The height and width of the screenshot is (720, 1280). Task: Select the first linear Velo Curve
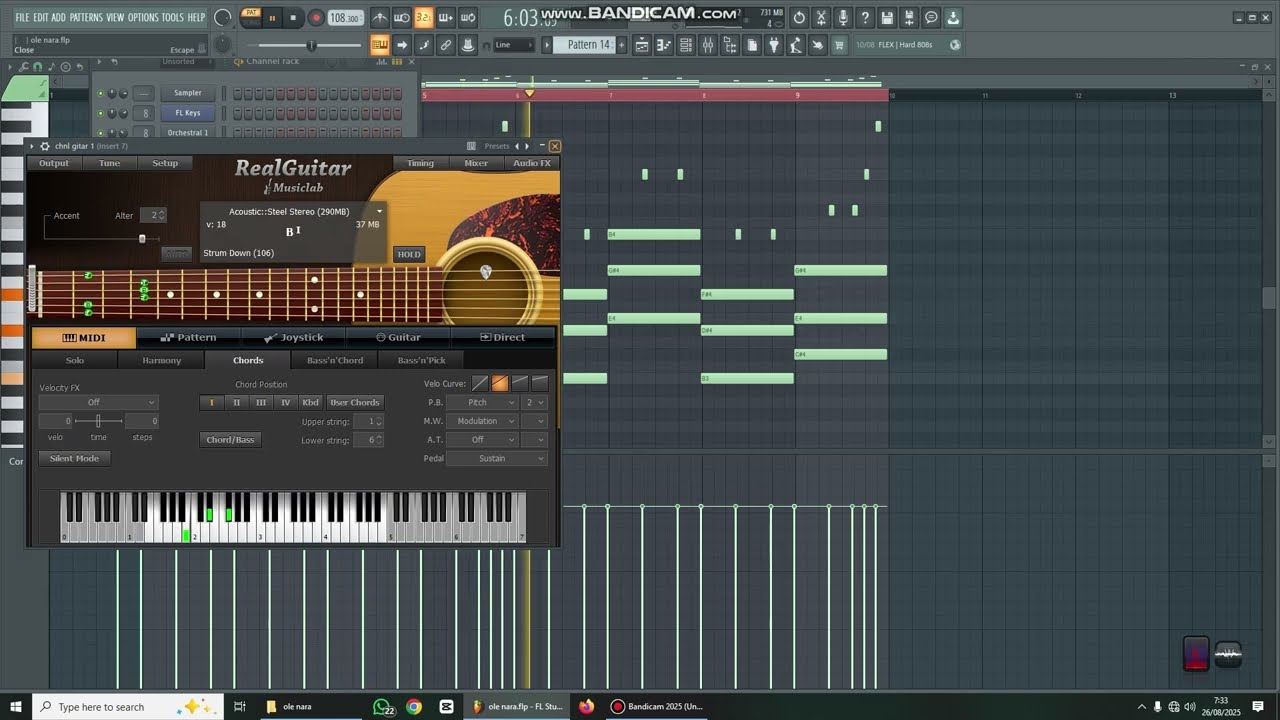480,383
